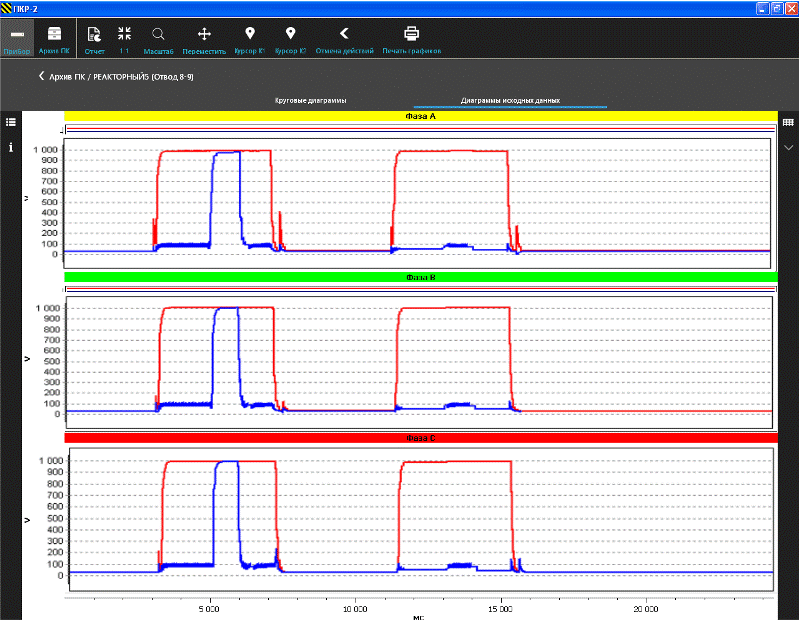Image resolution: width=800 pixels, height=620 pixels.
Task: Switch to Круговые диаграммы tab
Action: tap(310, 101)
